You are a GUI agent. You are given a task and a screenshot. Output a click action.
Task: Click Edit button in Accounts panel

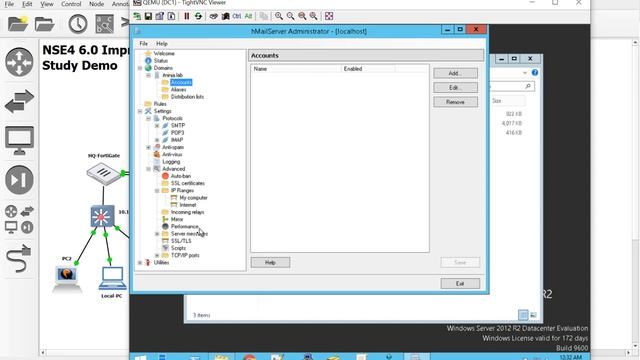click(456, 87)
